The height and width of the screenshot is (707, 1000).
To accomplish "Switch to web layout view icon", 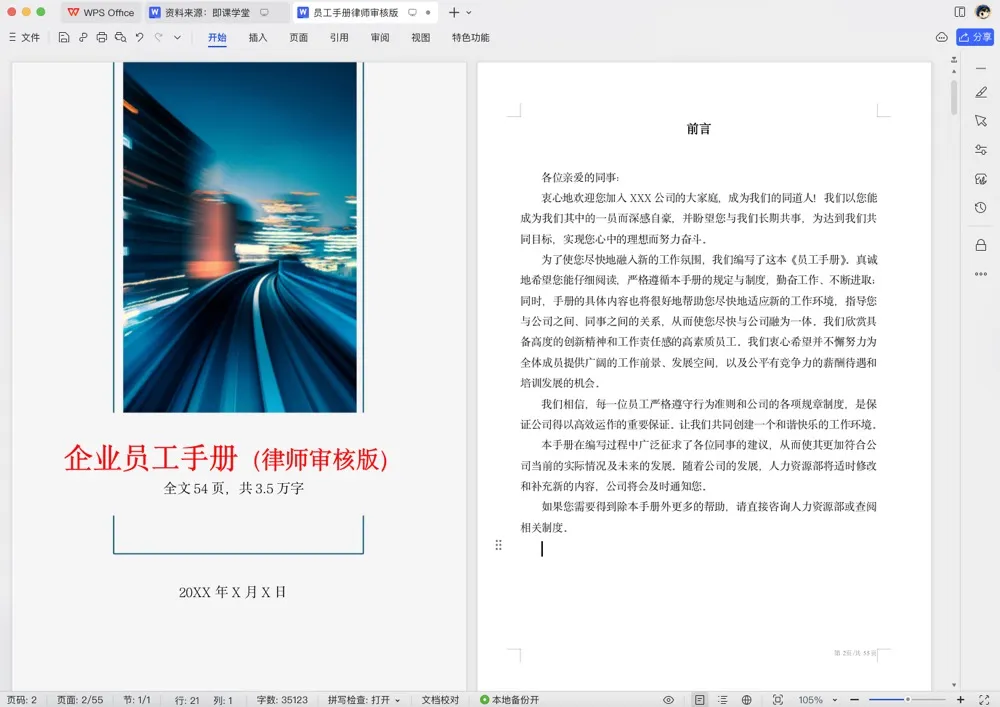I will coord(746,700).
